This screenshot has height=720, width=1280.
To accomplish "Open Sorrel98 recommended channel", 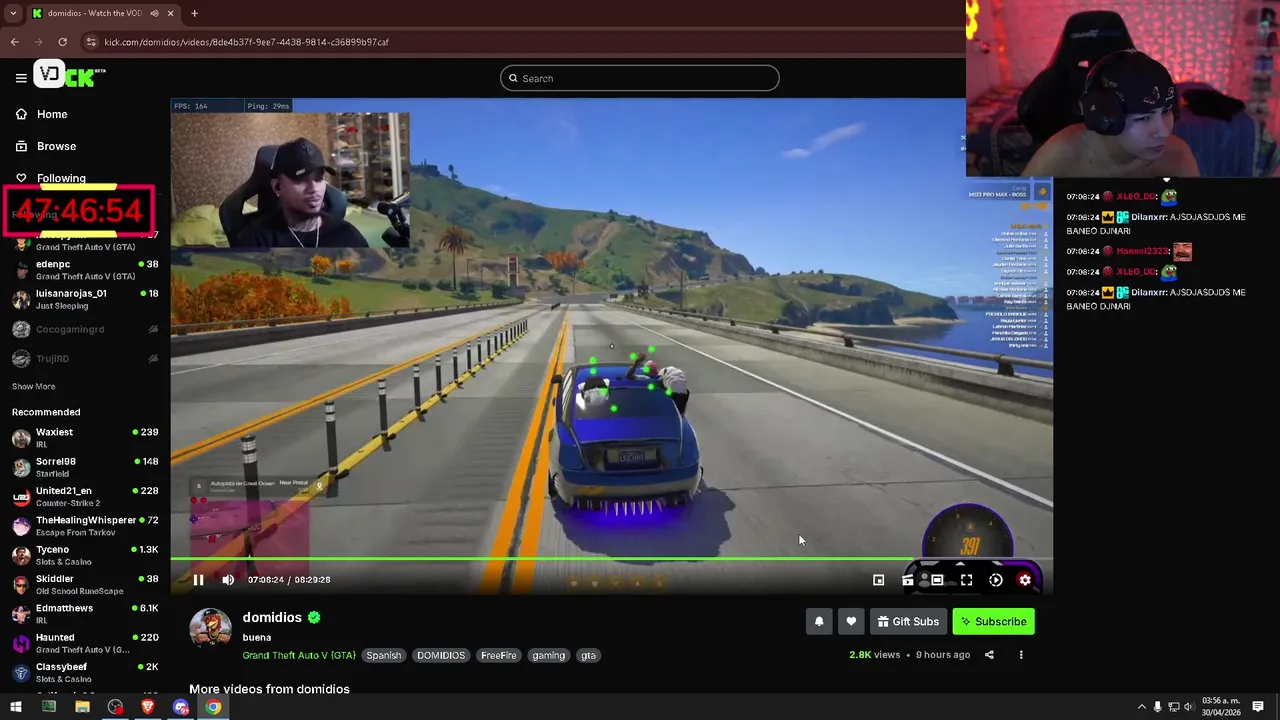I will coord(85,467).
